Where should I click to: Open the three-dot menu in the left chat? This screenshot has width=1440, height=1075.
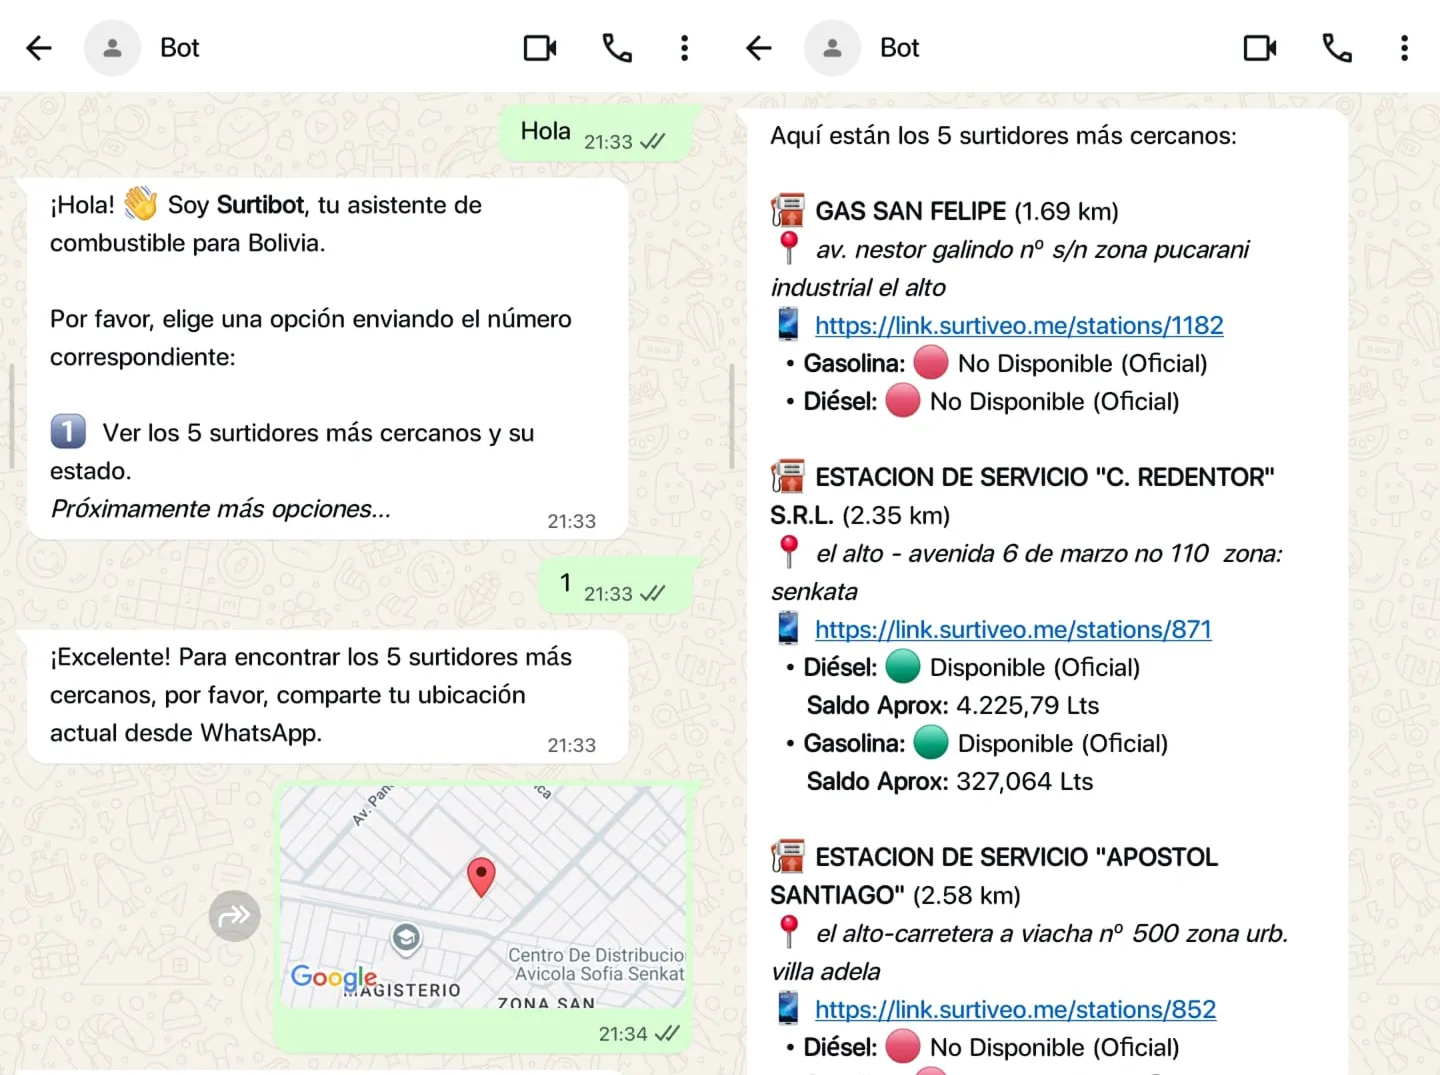point(685,47)
